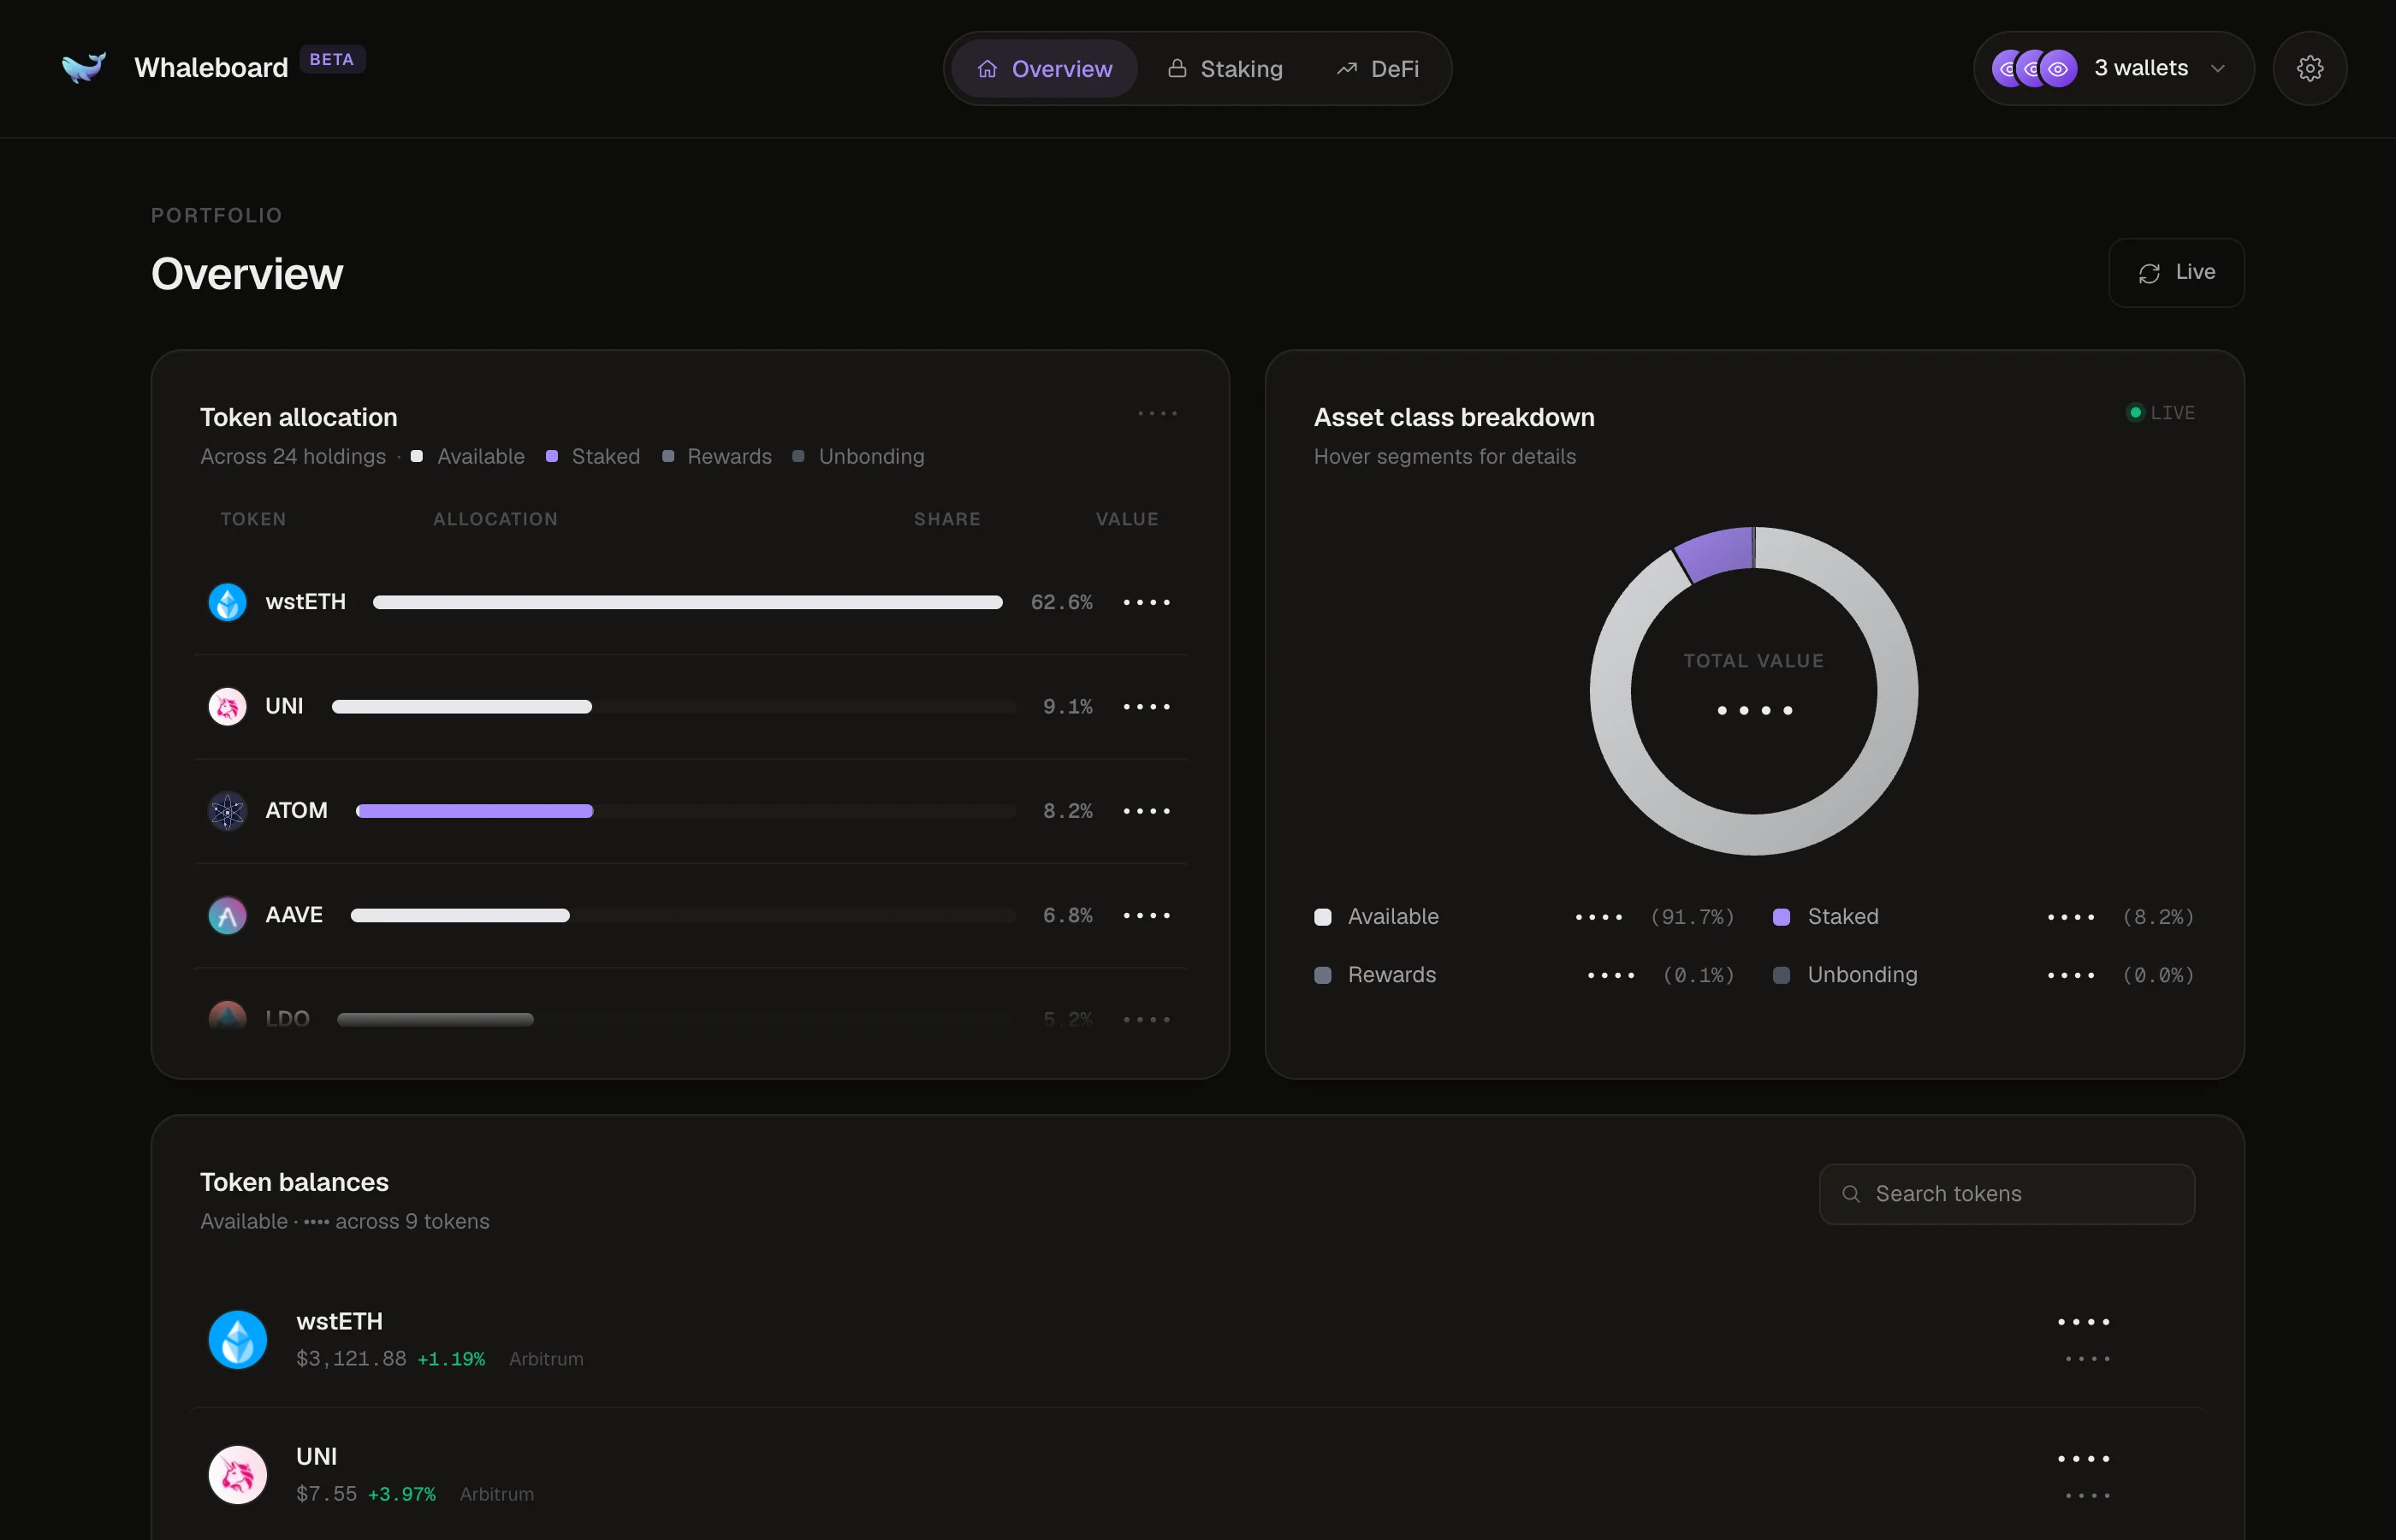Click the lock icon on the Staking tab
The height and width of the screenshot is (1540, 2396).
coord(1177,68)
